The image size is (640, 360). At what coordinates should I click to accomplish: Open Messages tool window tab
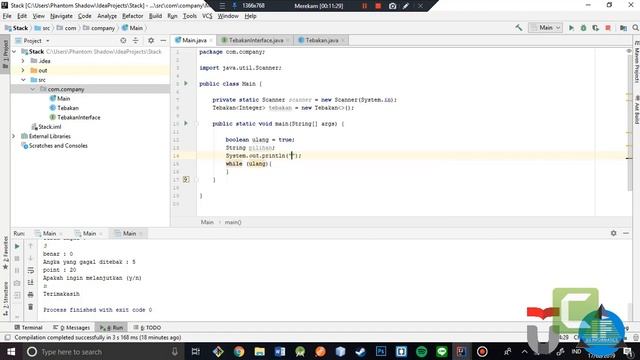pyautogui.click(x=71, y=327)
